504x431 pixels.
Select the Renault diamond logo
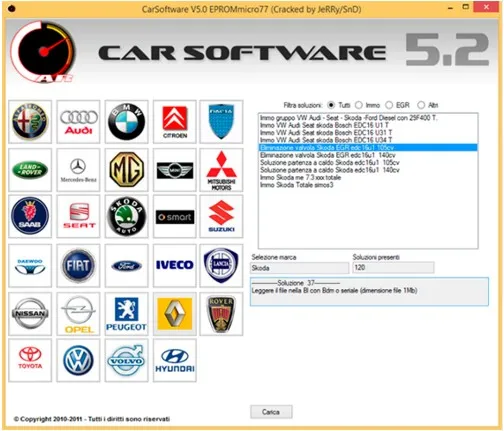(175, 314)
